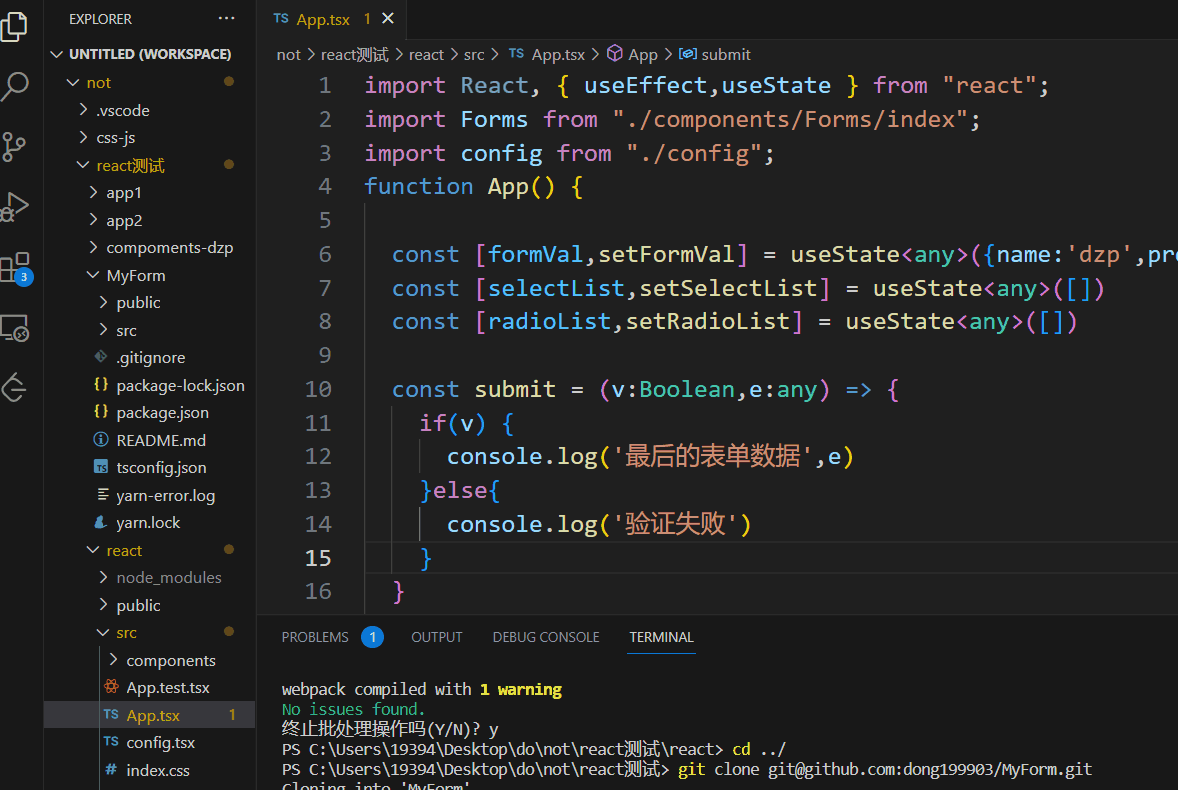Expand the css-js folder
The image size is (1178, 790).
[83, 137]
